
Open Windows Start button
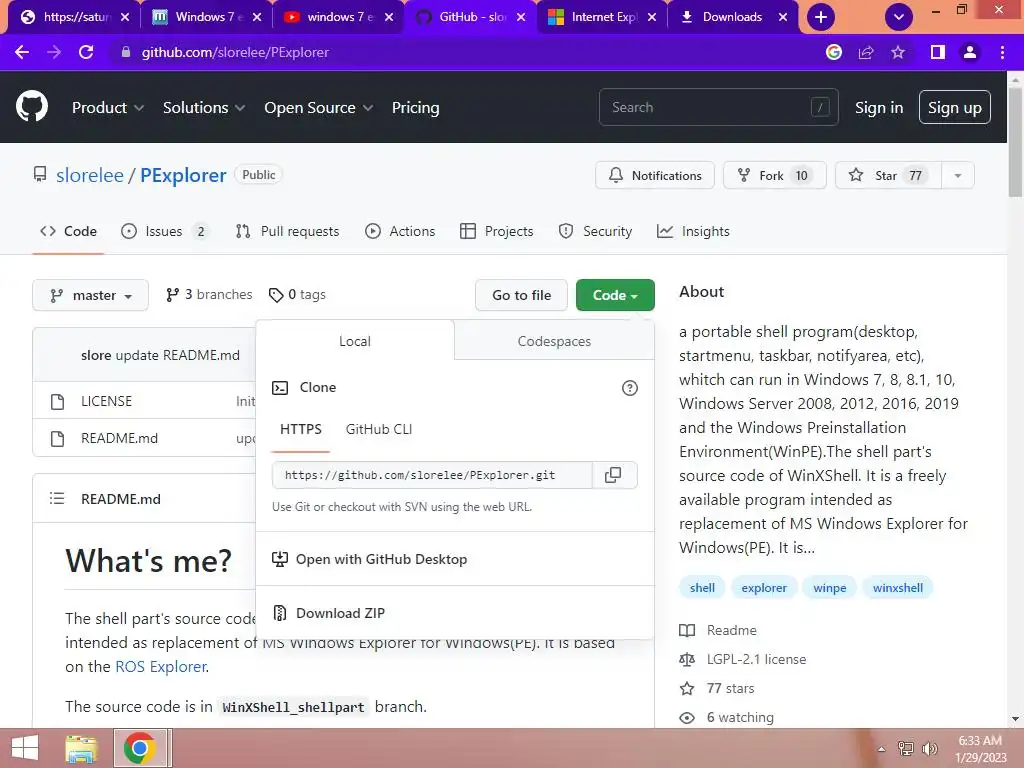[25, 748]
